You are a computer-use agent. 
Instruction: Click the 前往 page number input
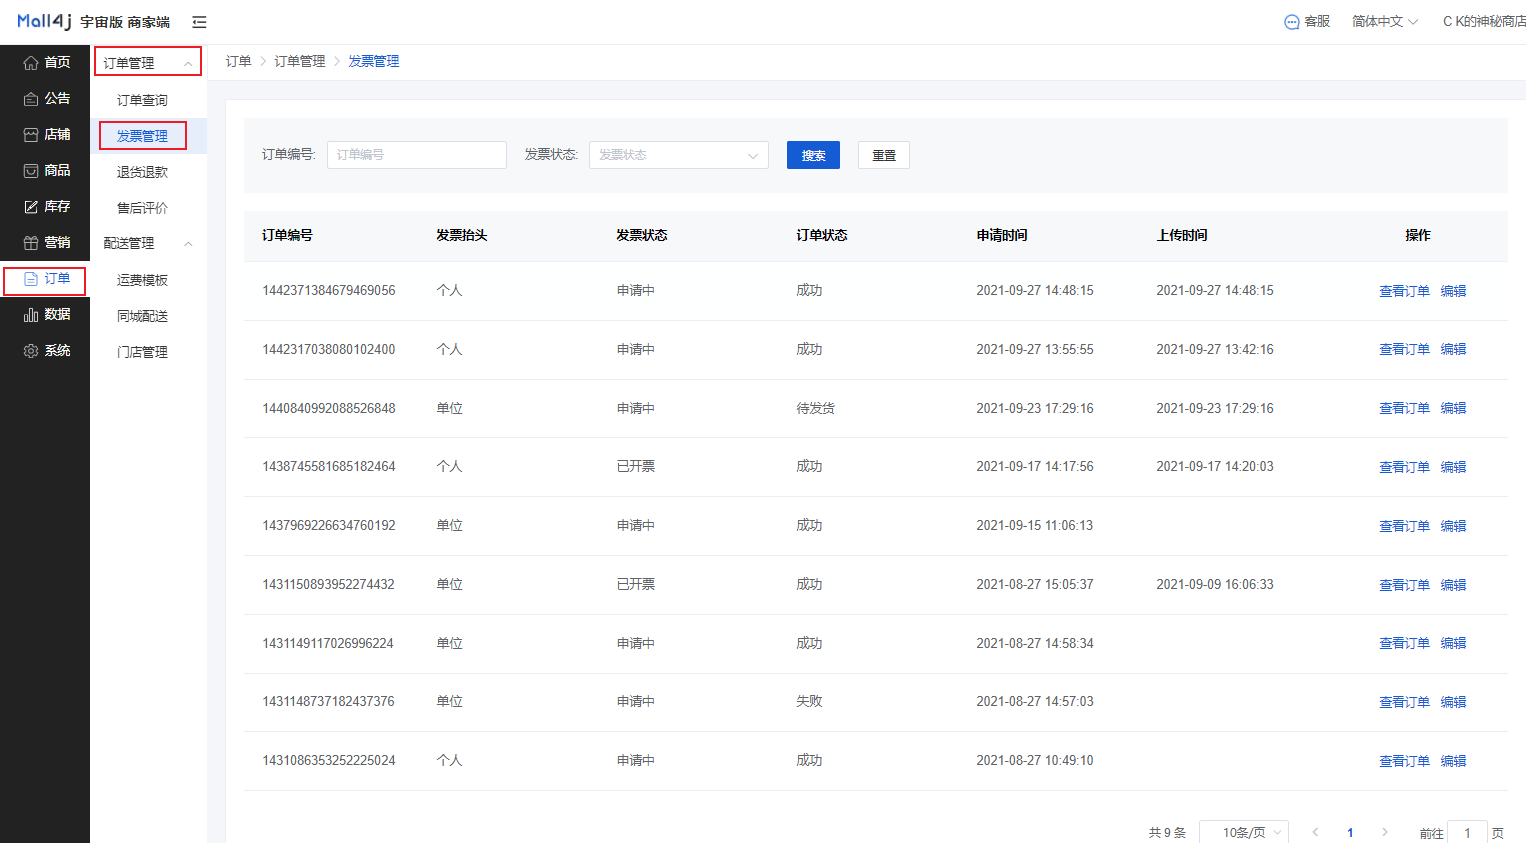coord(1467,832)
